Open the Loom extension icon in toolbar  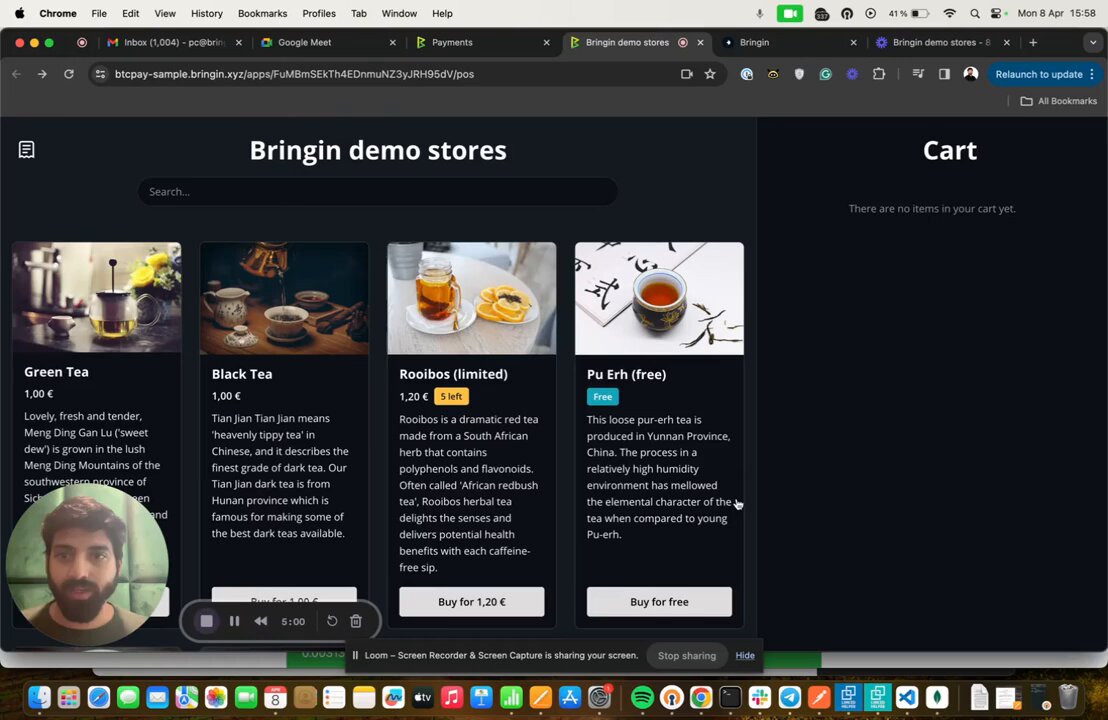point(852,73)
